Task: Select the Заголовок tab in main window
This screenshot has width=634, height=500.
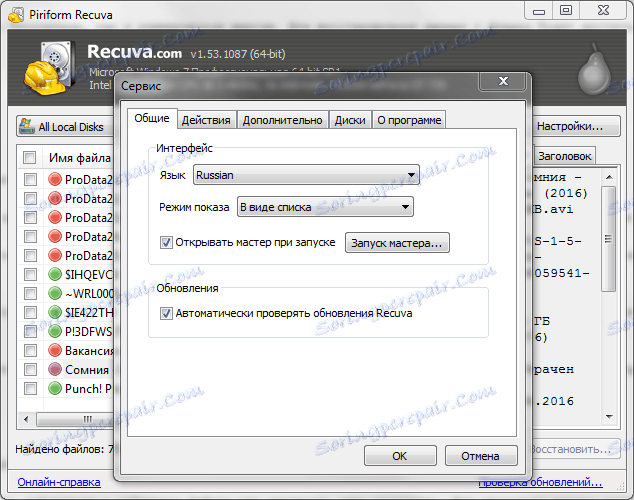Action: [x=564, y=156]
